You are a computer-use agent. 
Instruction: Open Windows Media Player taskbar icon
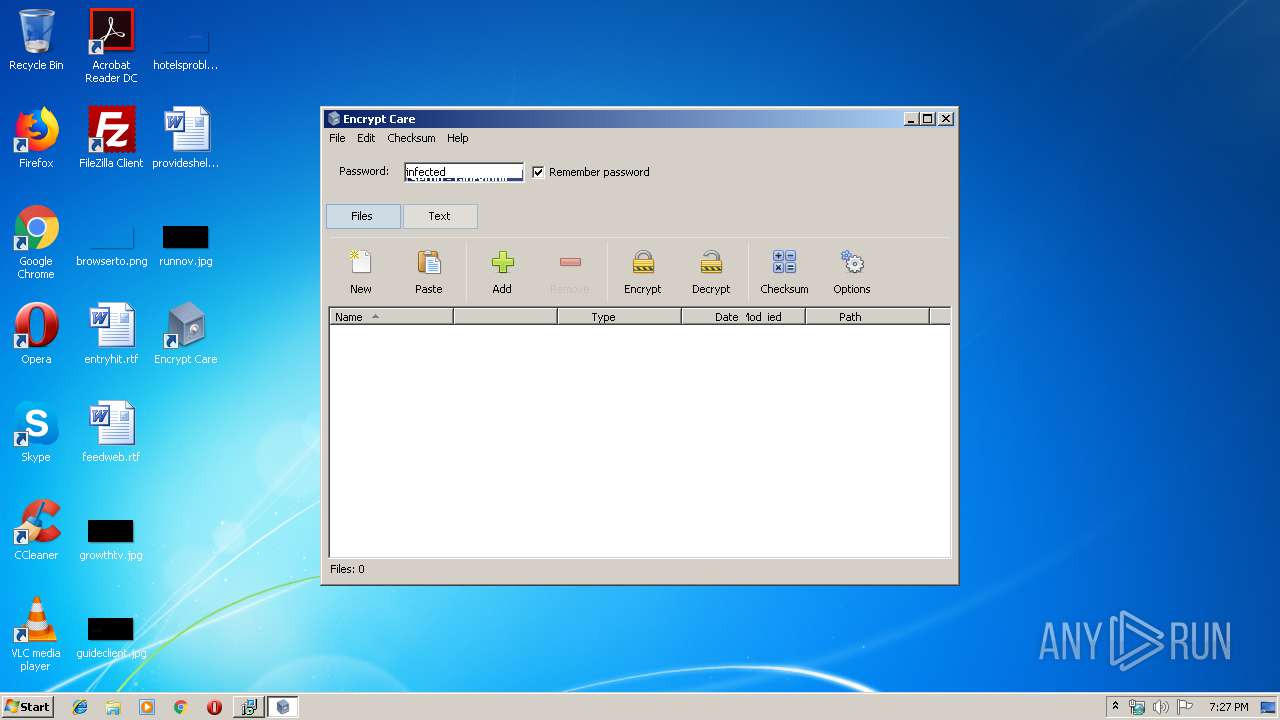click(x=147, y=707)
